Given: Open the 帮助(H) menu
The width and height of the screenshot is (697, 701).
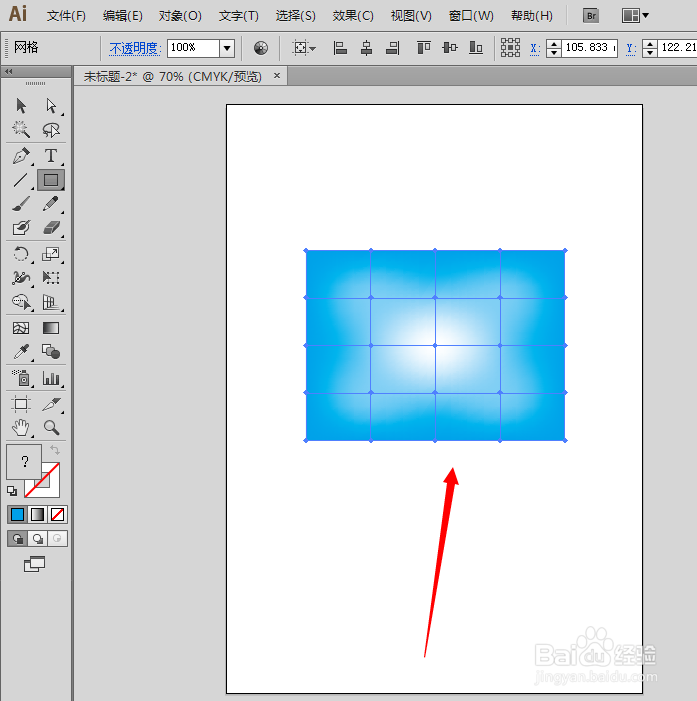Looking at the screenshot, I should coord(532,16).
